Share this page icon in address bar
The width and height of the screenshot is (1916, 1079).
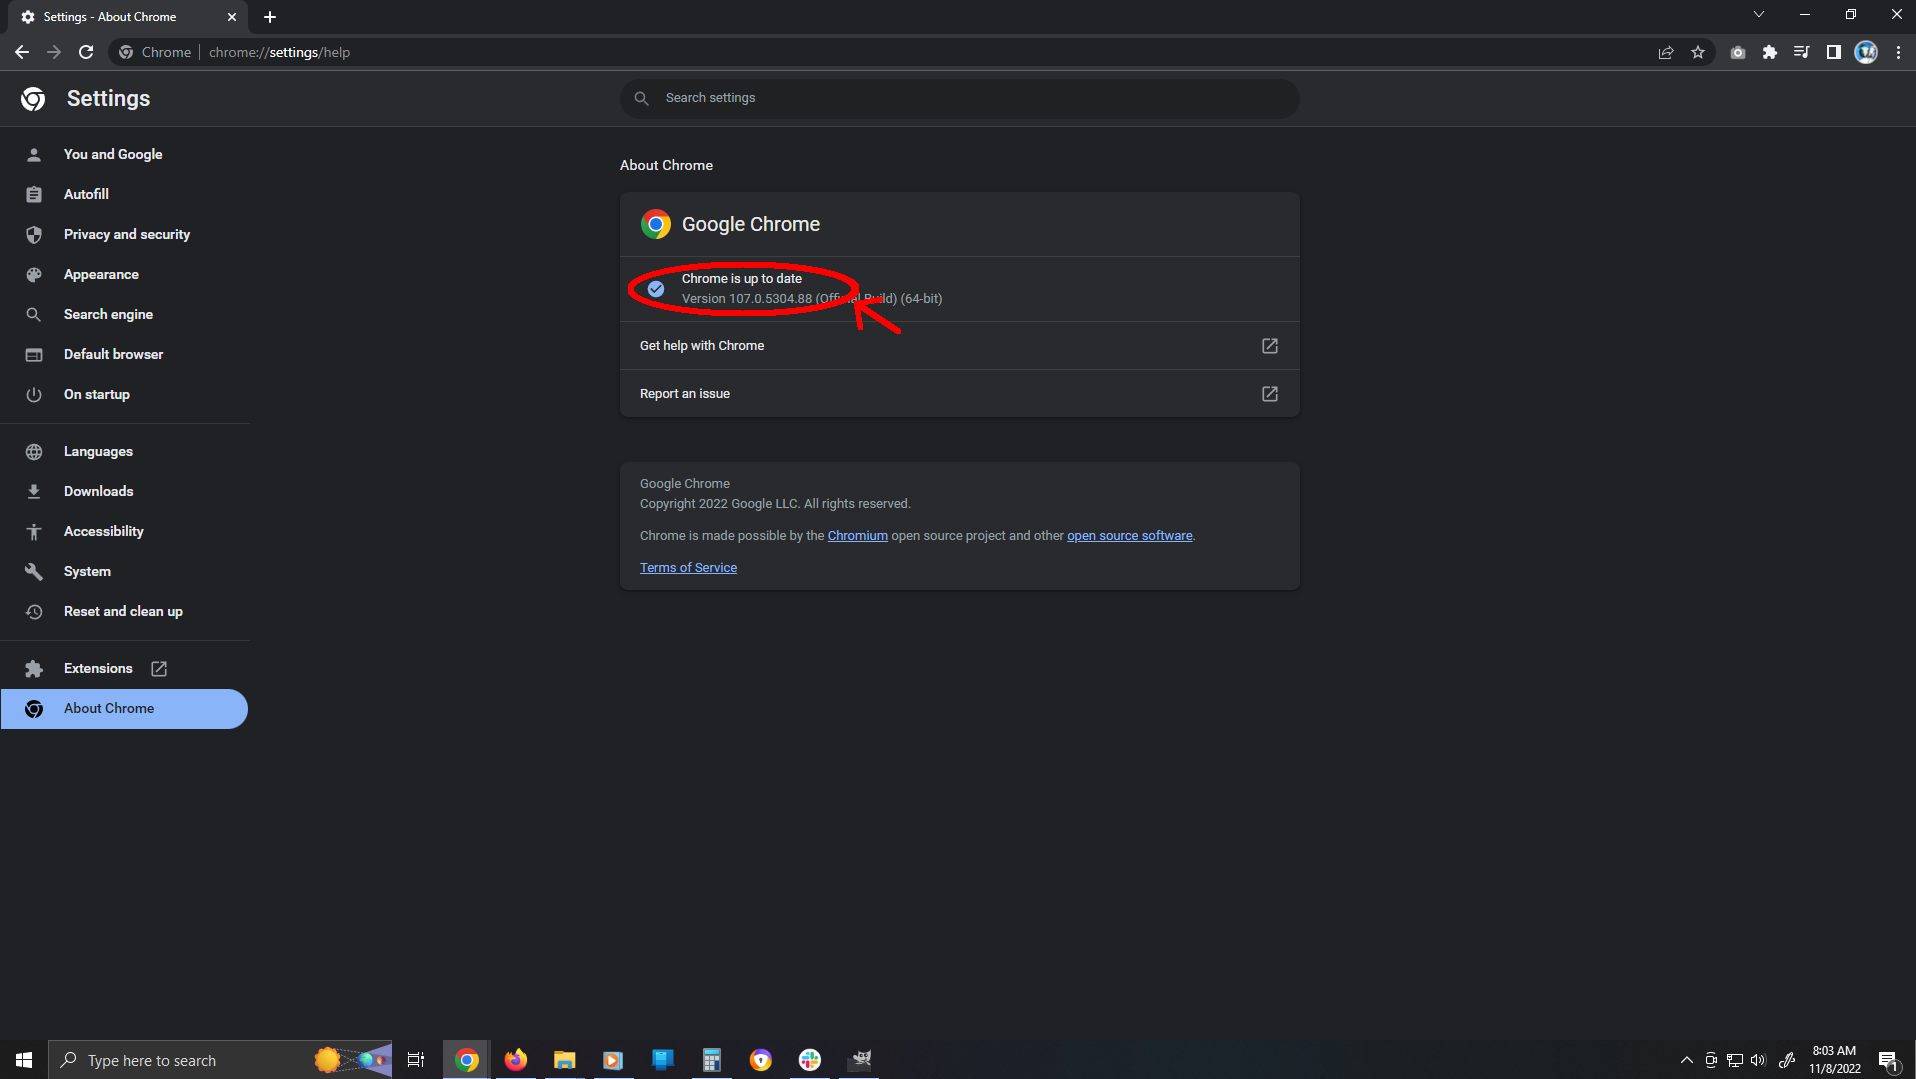click(x=1666, y=52)
